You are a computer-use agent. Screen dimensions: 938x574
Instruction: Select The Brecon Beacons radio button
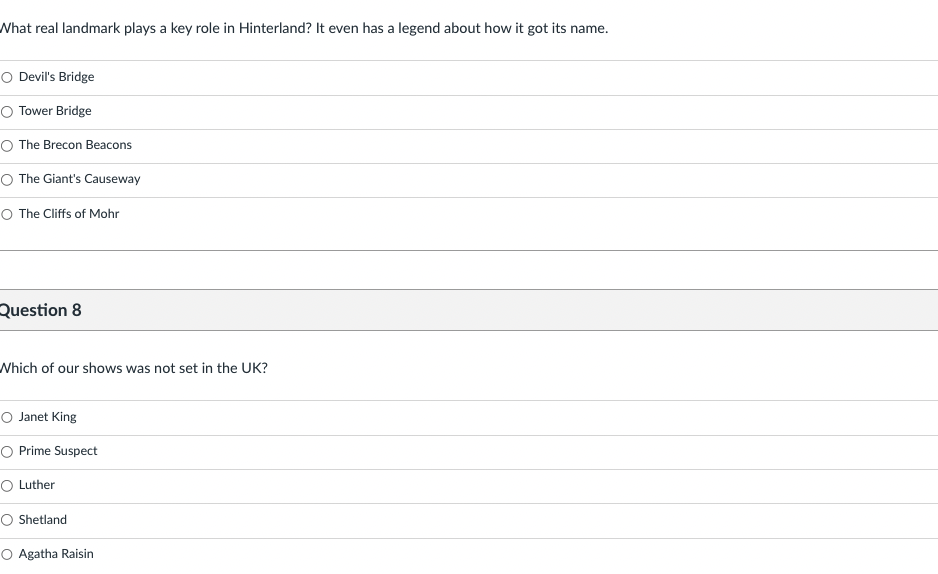pyautogui.click(x=7, y=146)
